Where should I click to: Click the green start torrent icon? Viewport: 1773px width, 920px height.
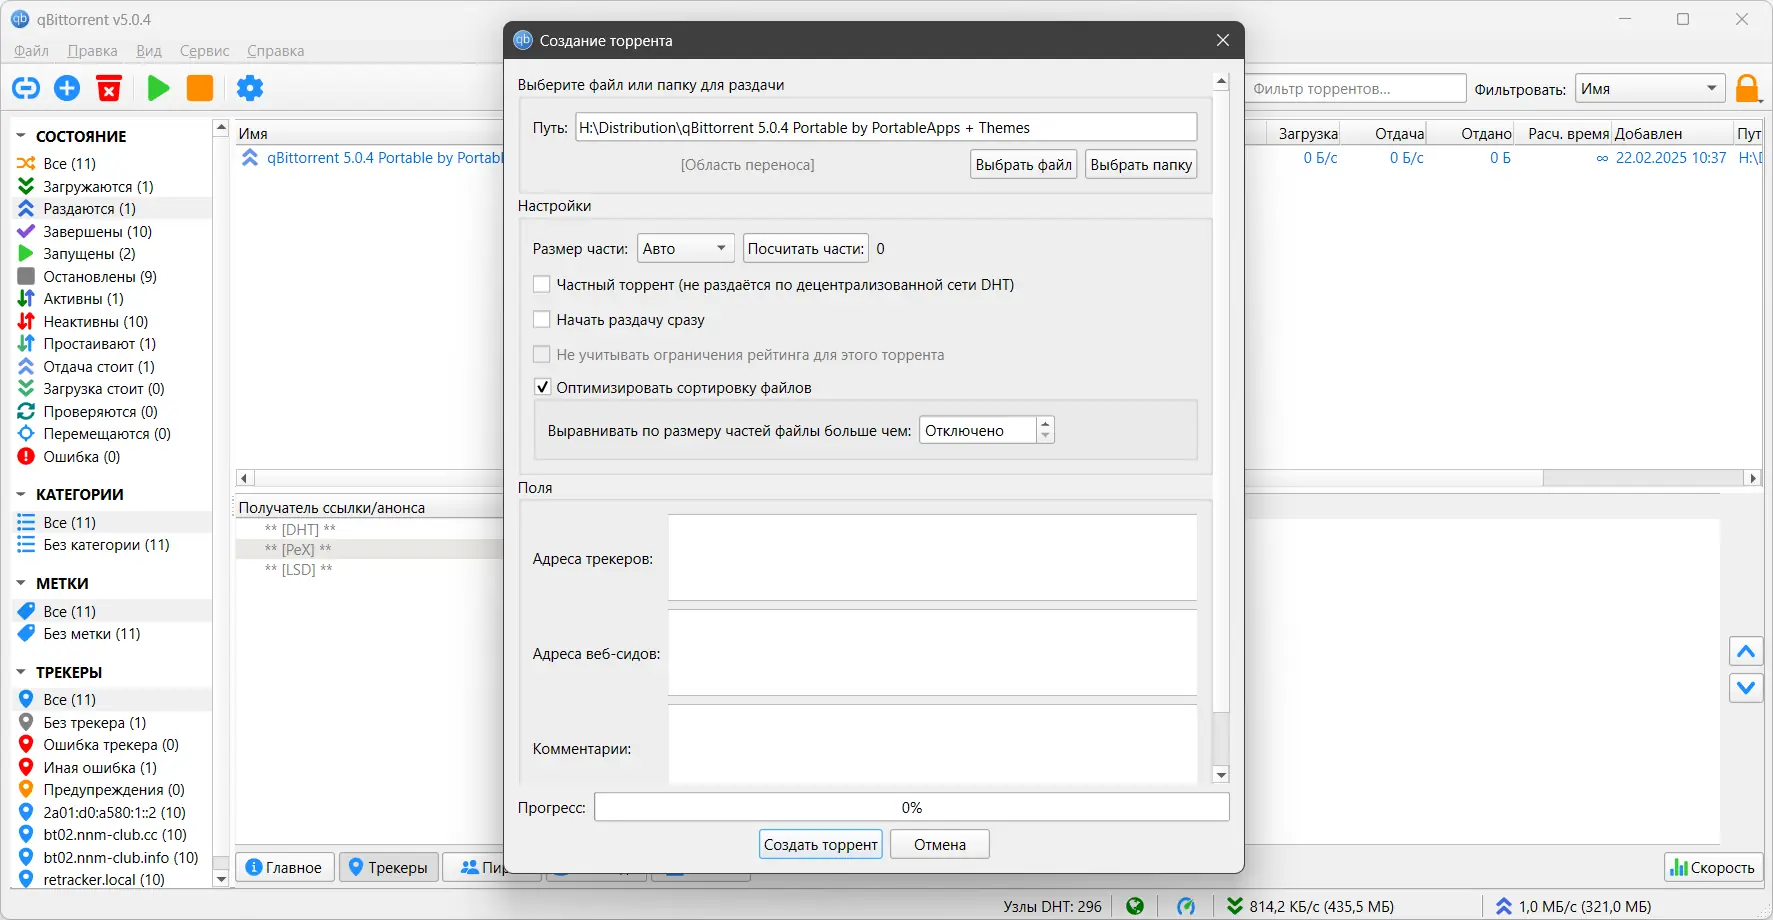(158, 88)
